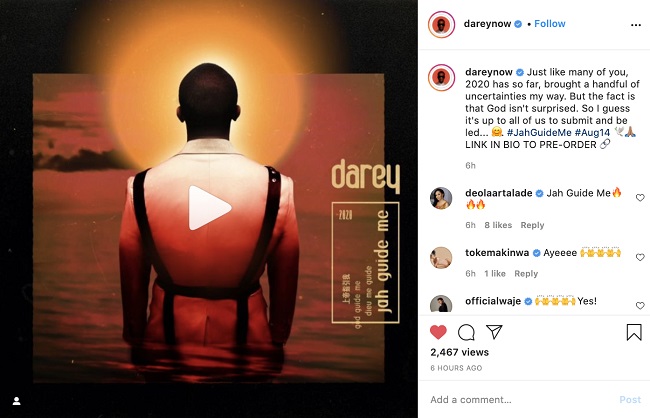The height and width of the screenshot is (418, 650).
Task: Open the three-dots more options menu
Action: coord(635,25)
